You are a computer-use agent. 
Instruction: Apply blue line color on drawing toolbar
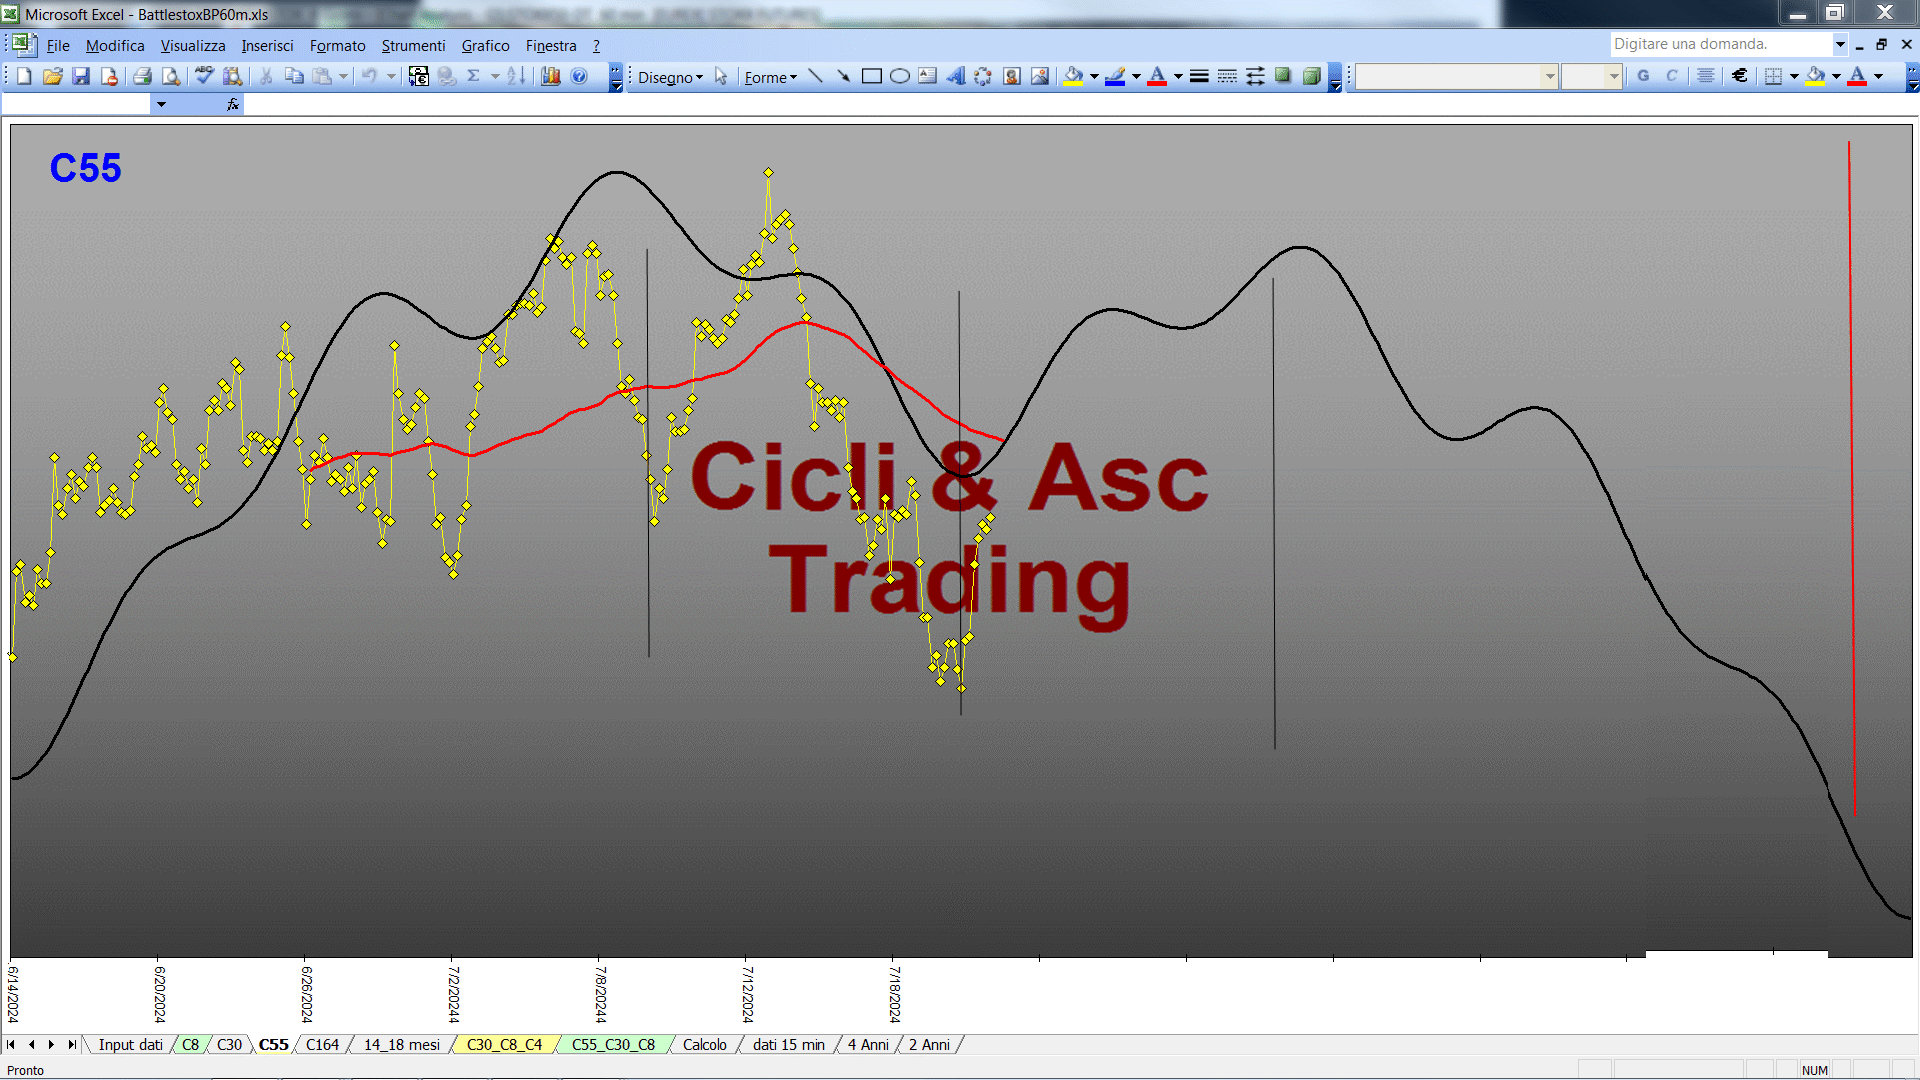tap(1116, 76)
